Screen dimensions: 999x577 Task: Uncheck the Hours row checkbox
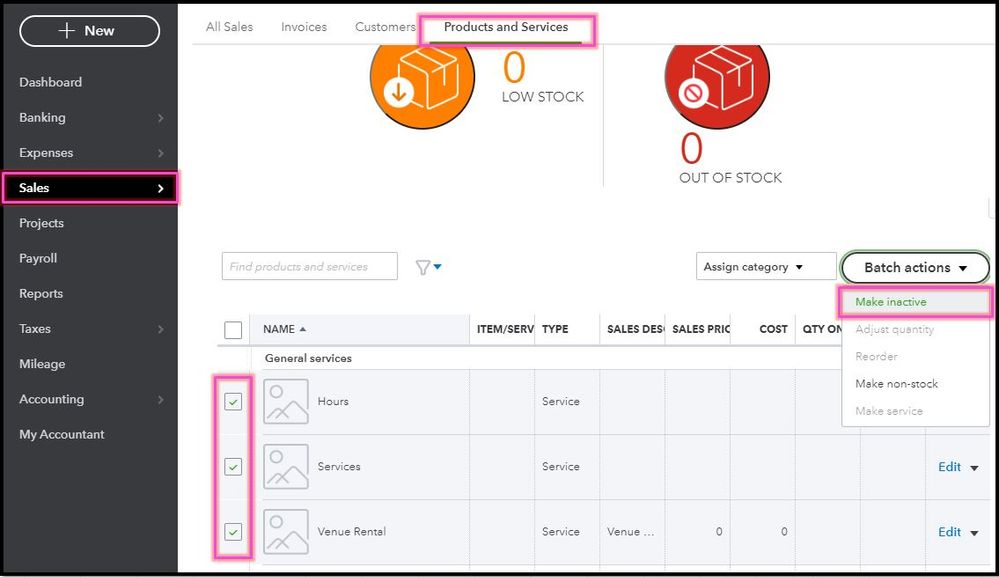click(x=233, y=402)
